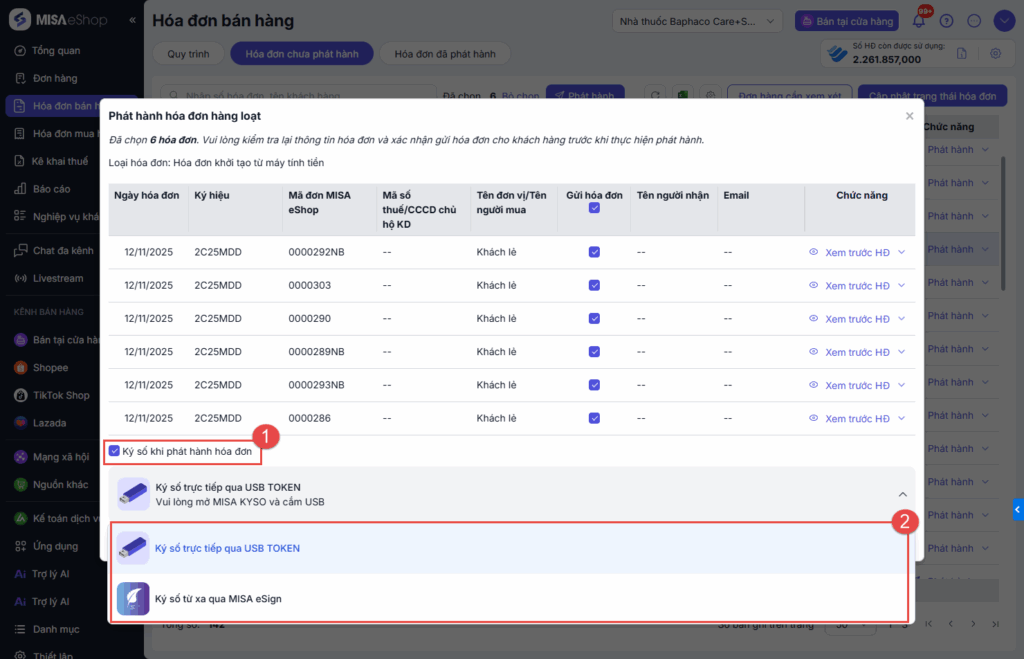
Task: Open the help question mark icon
Action: [x=946, y=21]
